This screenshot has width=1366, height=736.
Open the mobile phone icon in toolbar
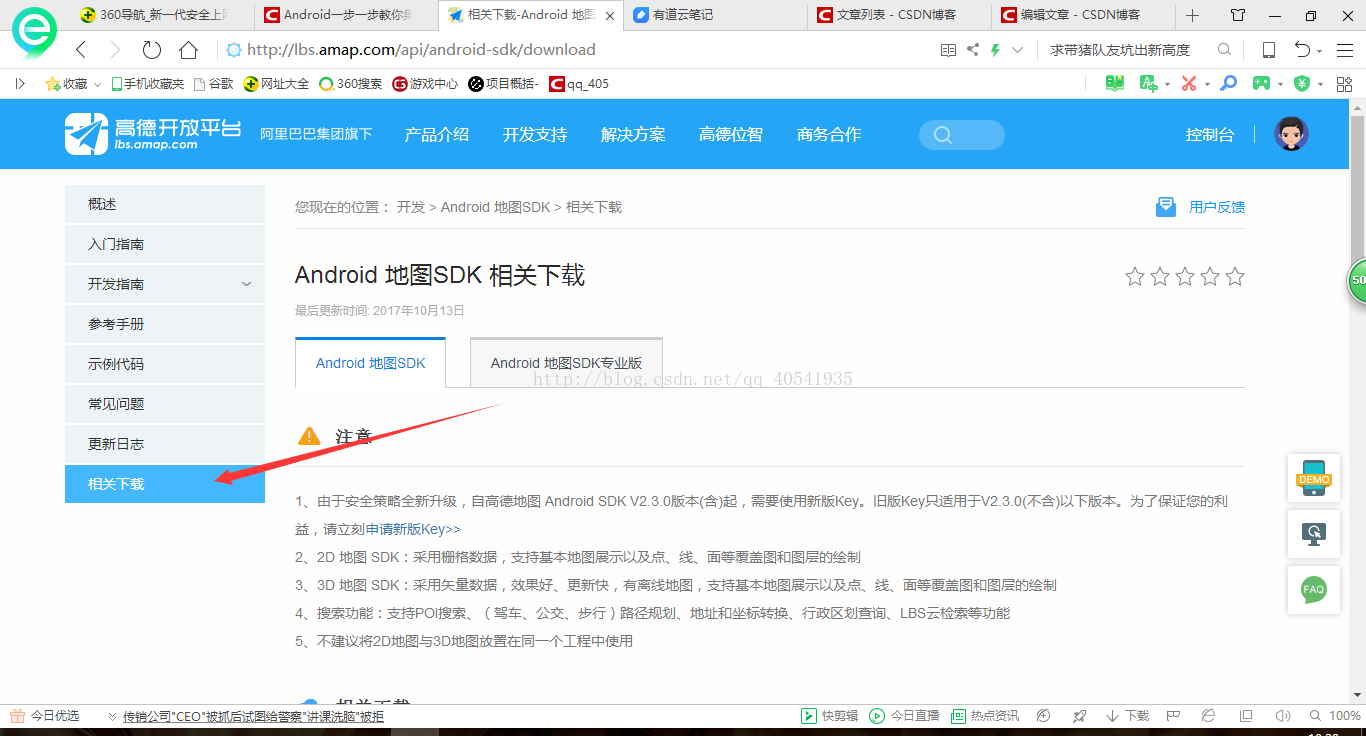tap(1268, 50)
